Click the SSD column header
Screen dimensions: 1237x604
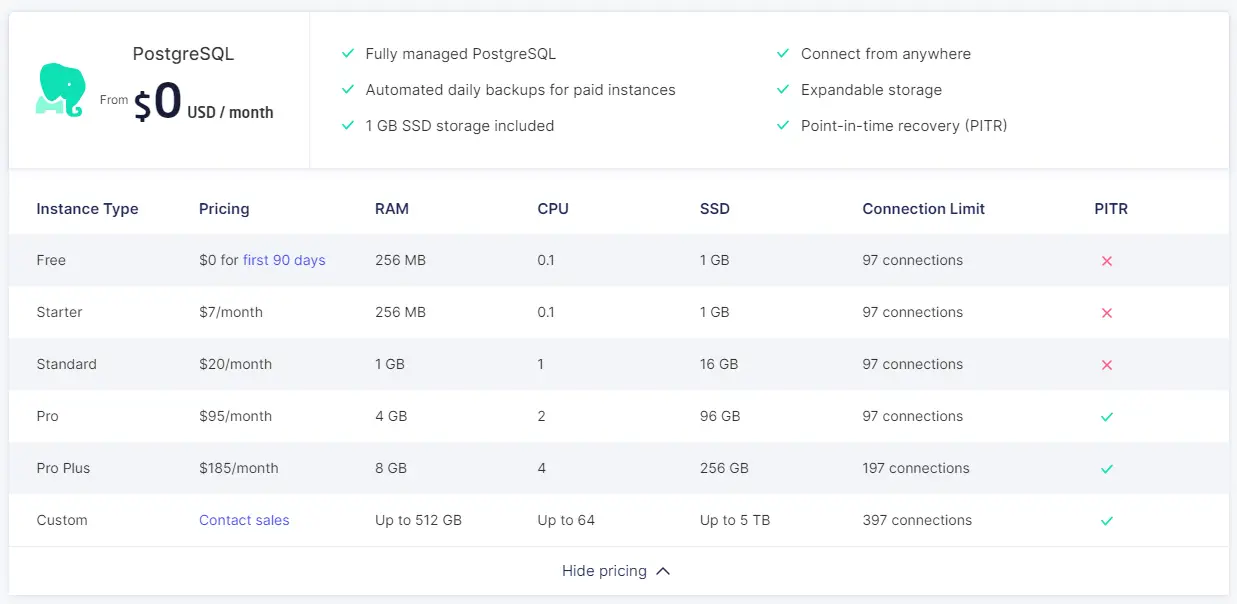(x=715, y=209)
